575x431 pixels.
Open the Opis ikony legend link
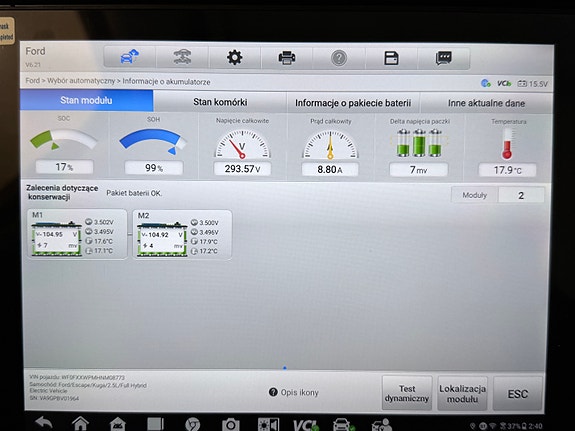(x=294, y=392)
